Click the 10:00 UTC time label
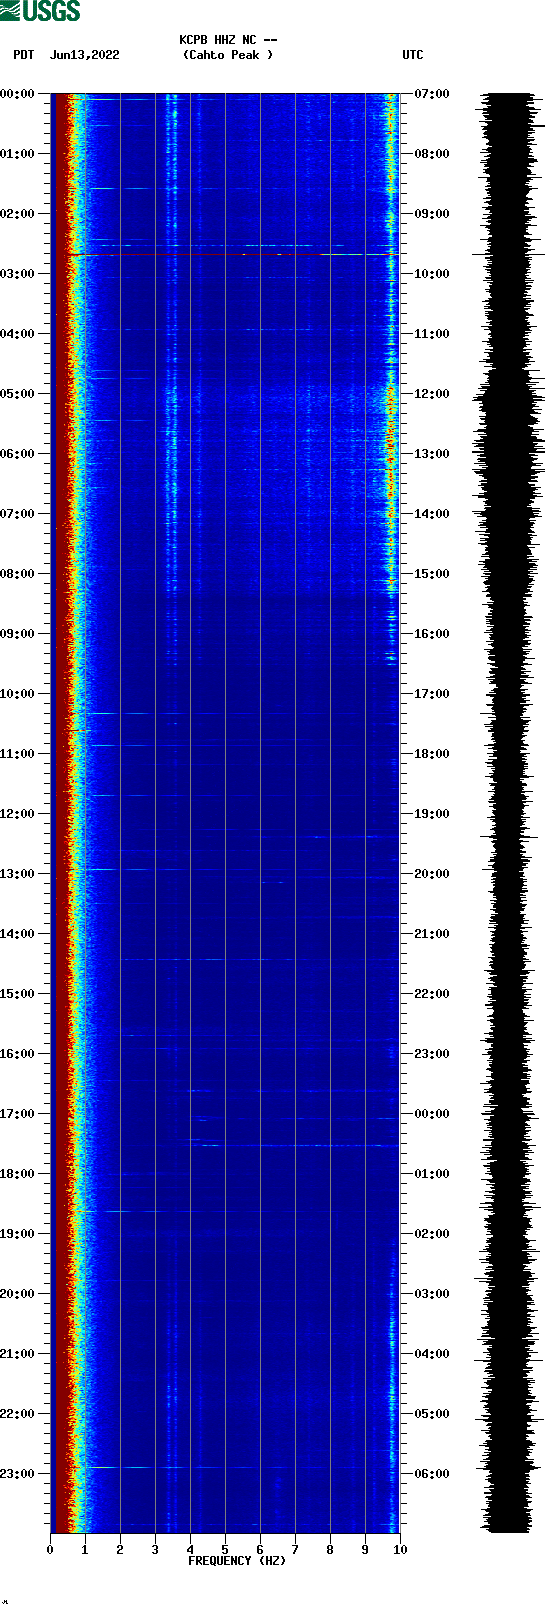The height and width of the screenshot is (1613, 552). (x=432, y=274)
